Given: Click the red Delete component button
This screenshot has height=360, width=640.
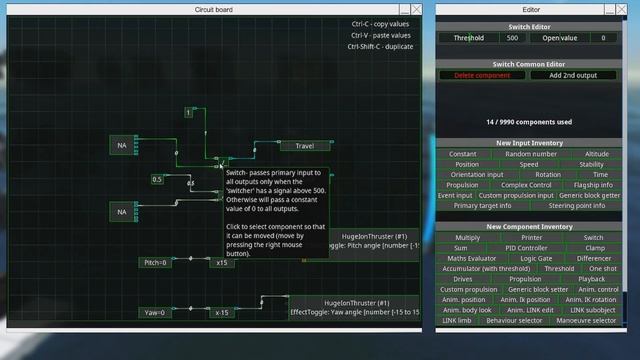Looking at the screenshot, I should (x=482, y=76).
